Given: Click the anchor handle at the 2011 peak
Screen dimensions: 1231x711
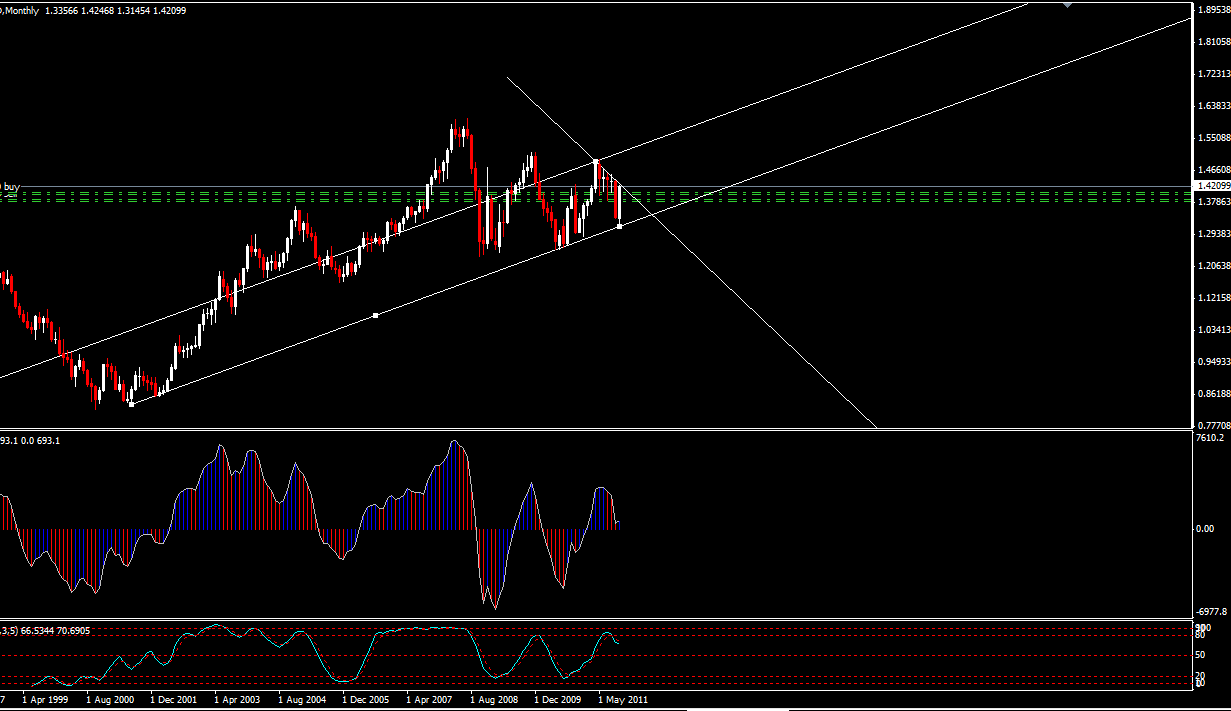Looking at the screenshot, I should click(x=596, y=160).
